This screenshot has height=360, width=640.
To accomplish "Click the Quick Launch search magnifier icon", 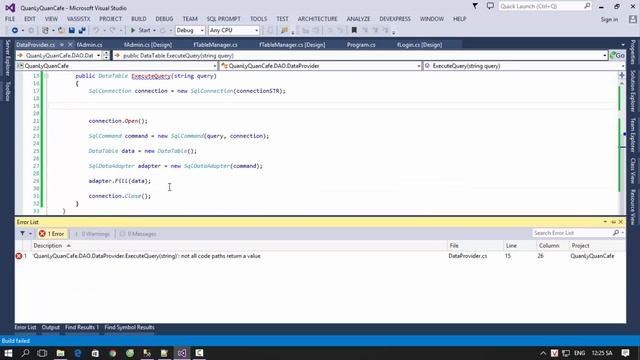I will point(587,6).
